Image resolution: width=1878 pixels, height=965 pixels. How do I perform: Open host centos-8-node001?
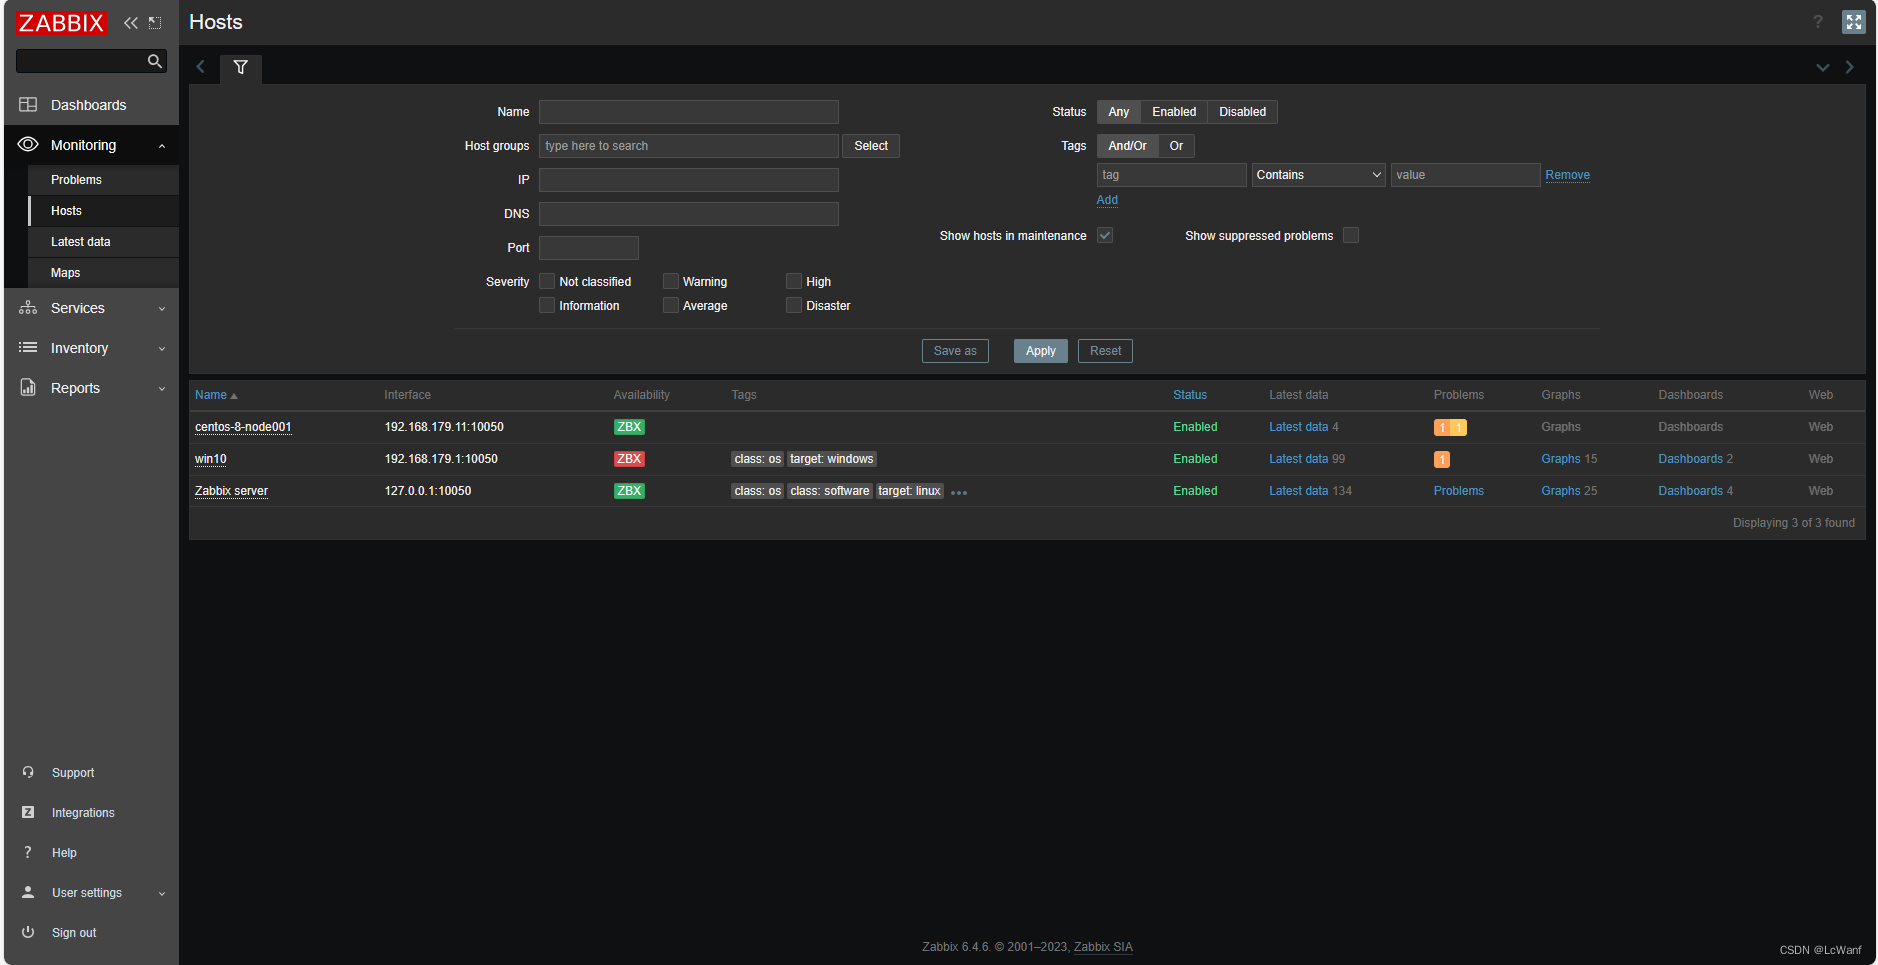[243, 427]
